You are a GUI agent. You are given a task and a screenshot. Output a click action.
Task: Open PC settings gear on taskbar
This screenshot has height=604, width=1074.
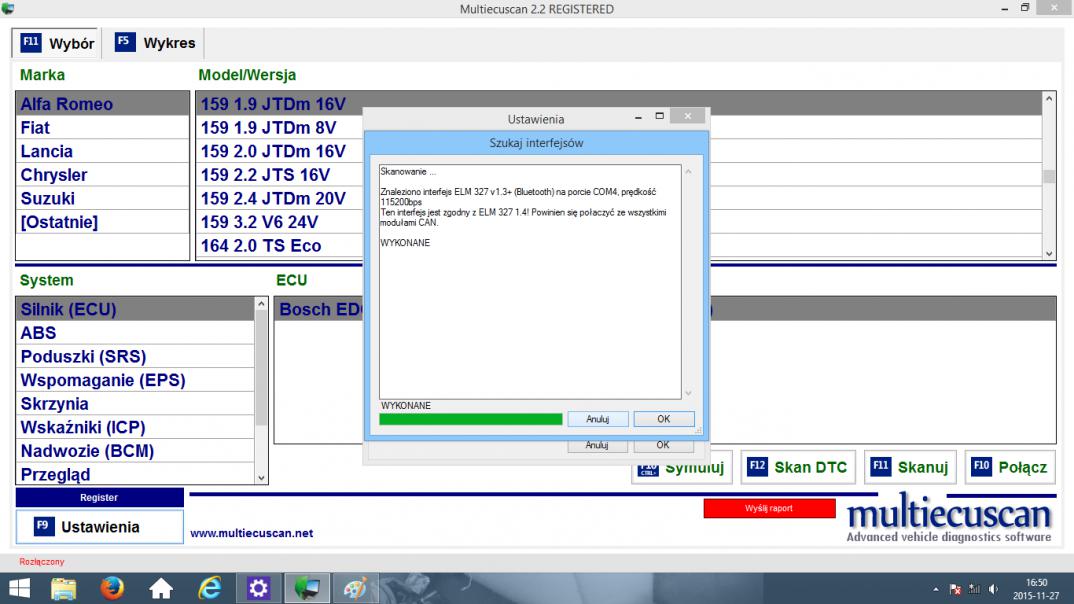[x=258, y=589]
